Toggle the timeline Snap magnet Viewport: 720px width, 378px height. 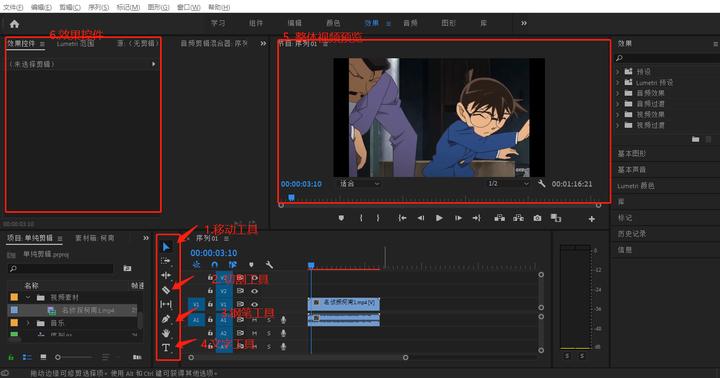(214, 265)
